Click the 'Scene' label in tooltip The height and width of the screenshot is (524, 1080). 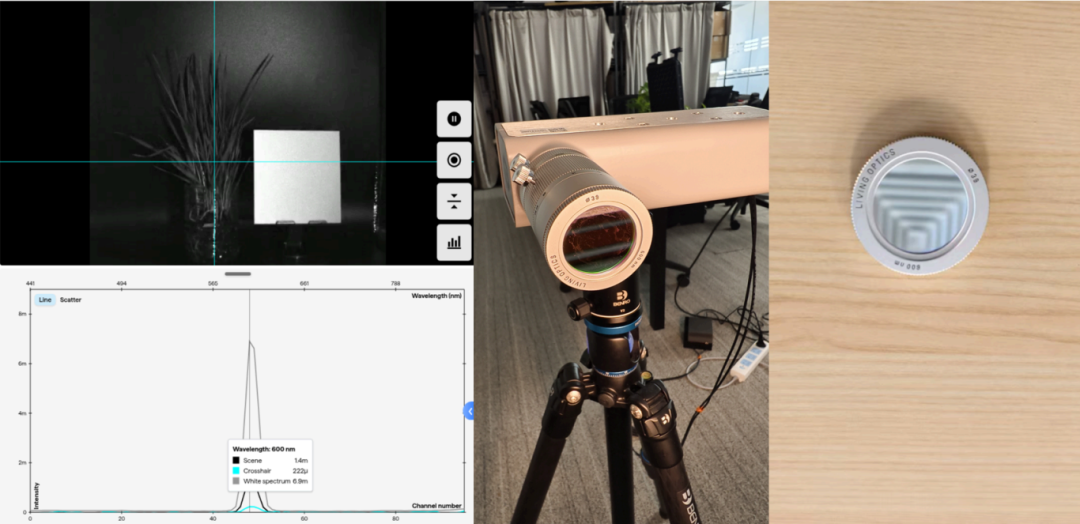[x=251, y=460]
